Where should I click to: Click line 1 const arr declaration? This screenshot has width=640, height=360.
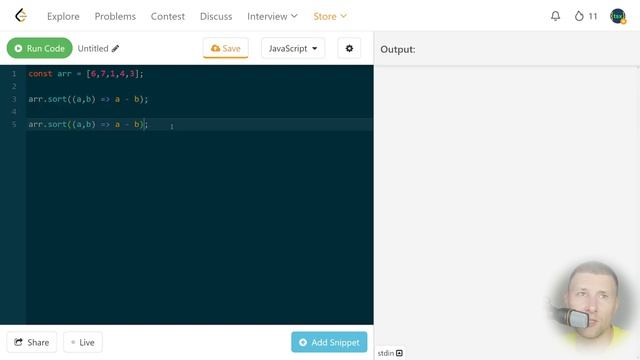86,74
